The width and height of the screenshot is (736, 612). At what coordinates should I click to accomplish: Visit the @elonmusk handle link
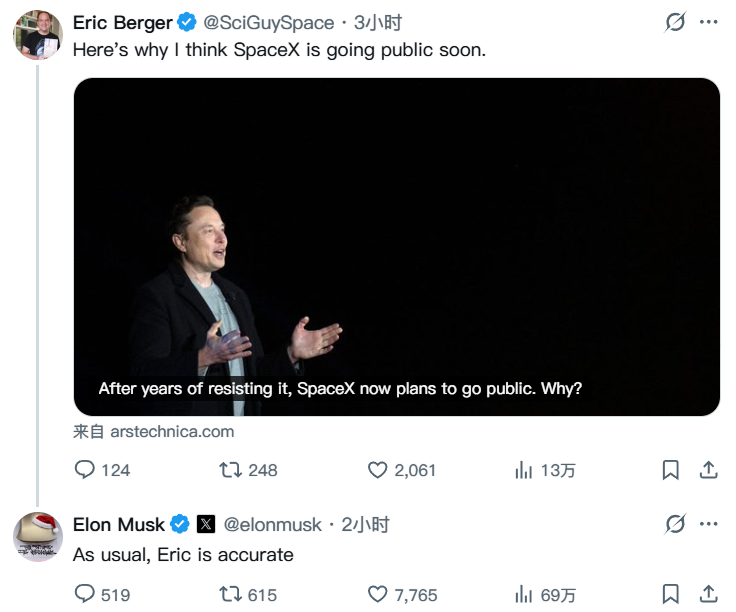[272, 524]
